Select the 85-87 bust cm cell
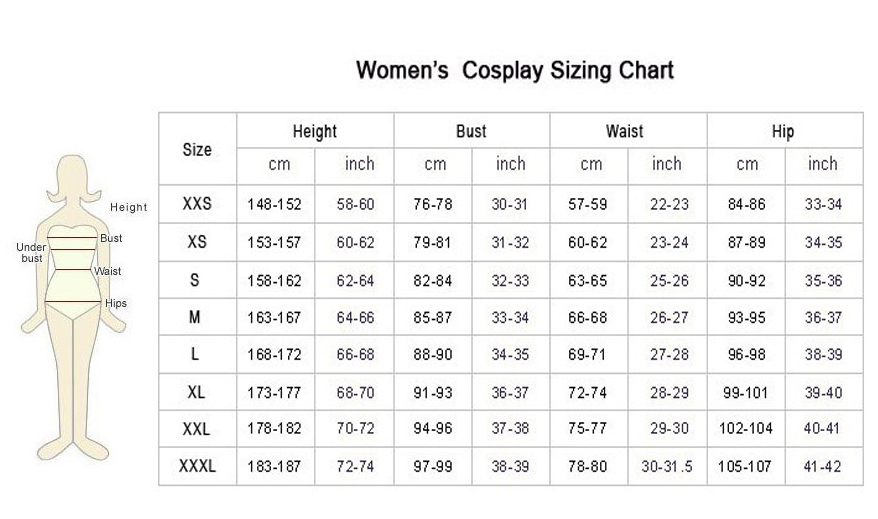The height and width of the screenshot is (519, 878). (433, 317)
